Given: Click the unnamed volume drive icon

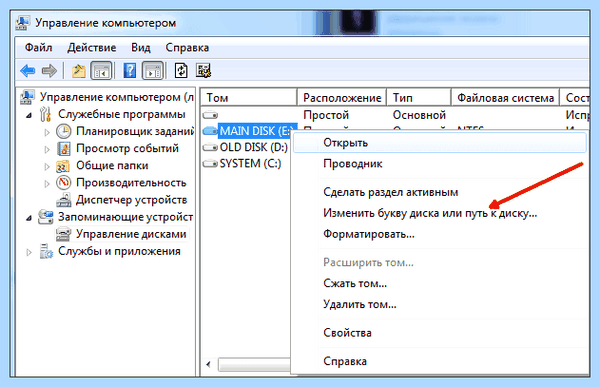Looking at the screenshot, I should point(210,115).
